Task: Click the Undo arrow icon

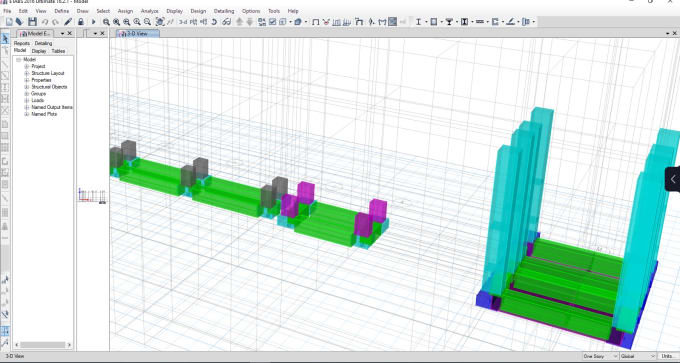Action: click(x=45, y=22)
